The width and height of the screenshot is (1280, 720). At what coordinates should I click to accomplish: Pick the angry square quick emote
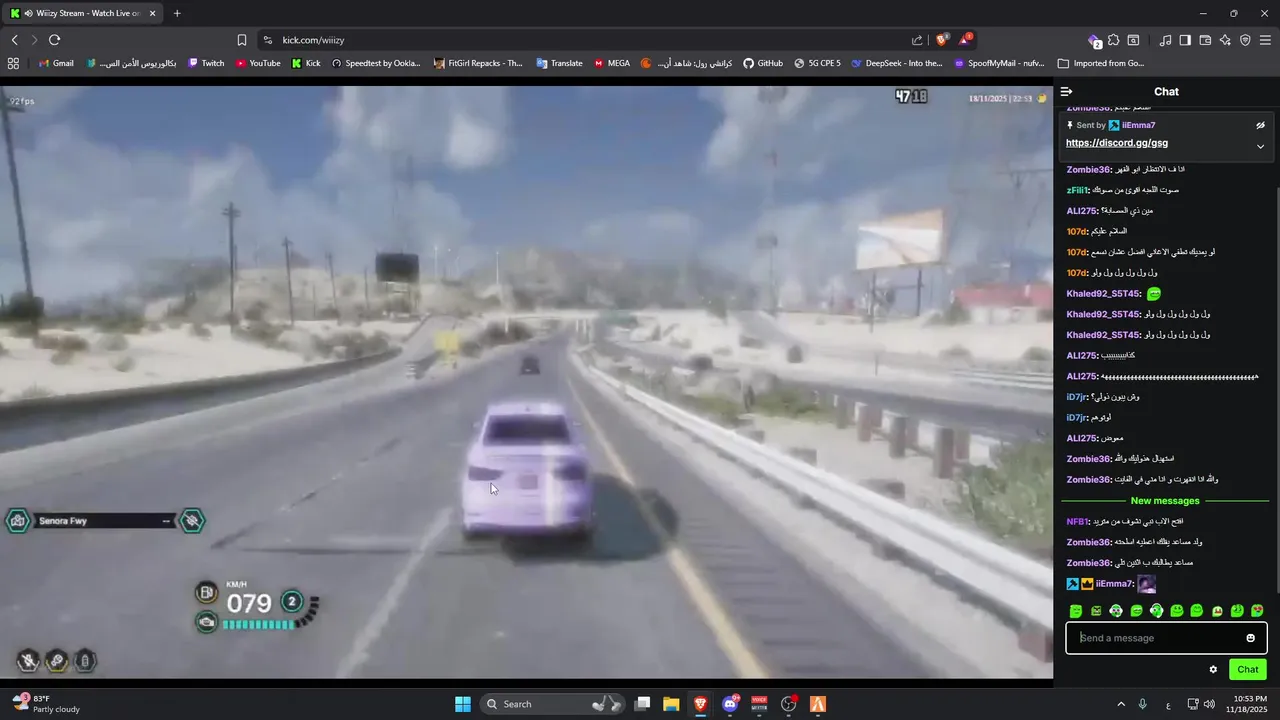pos(1096,611)
